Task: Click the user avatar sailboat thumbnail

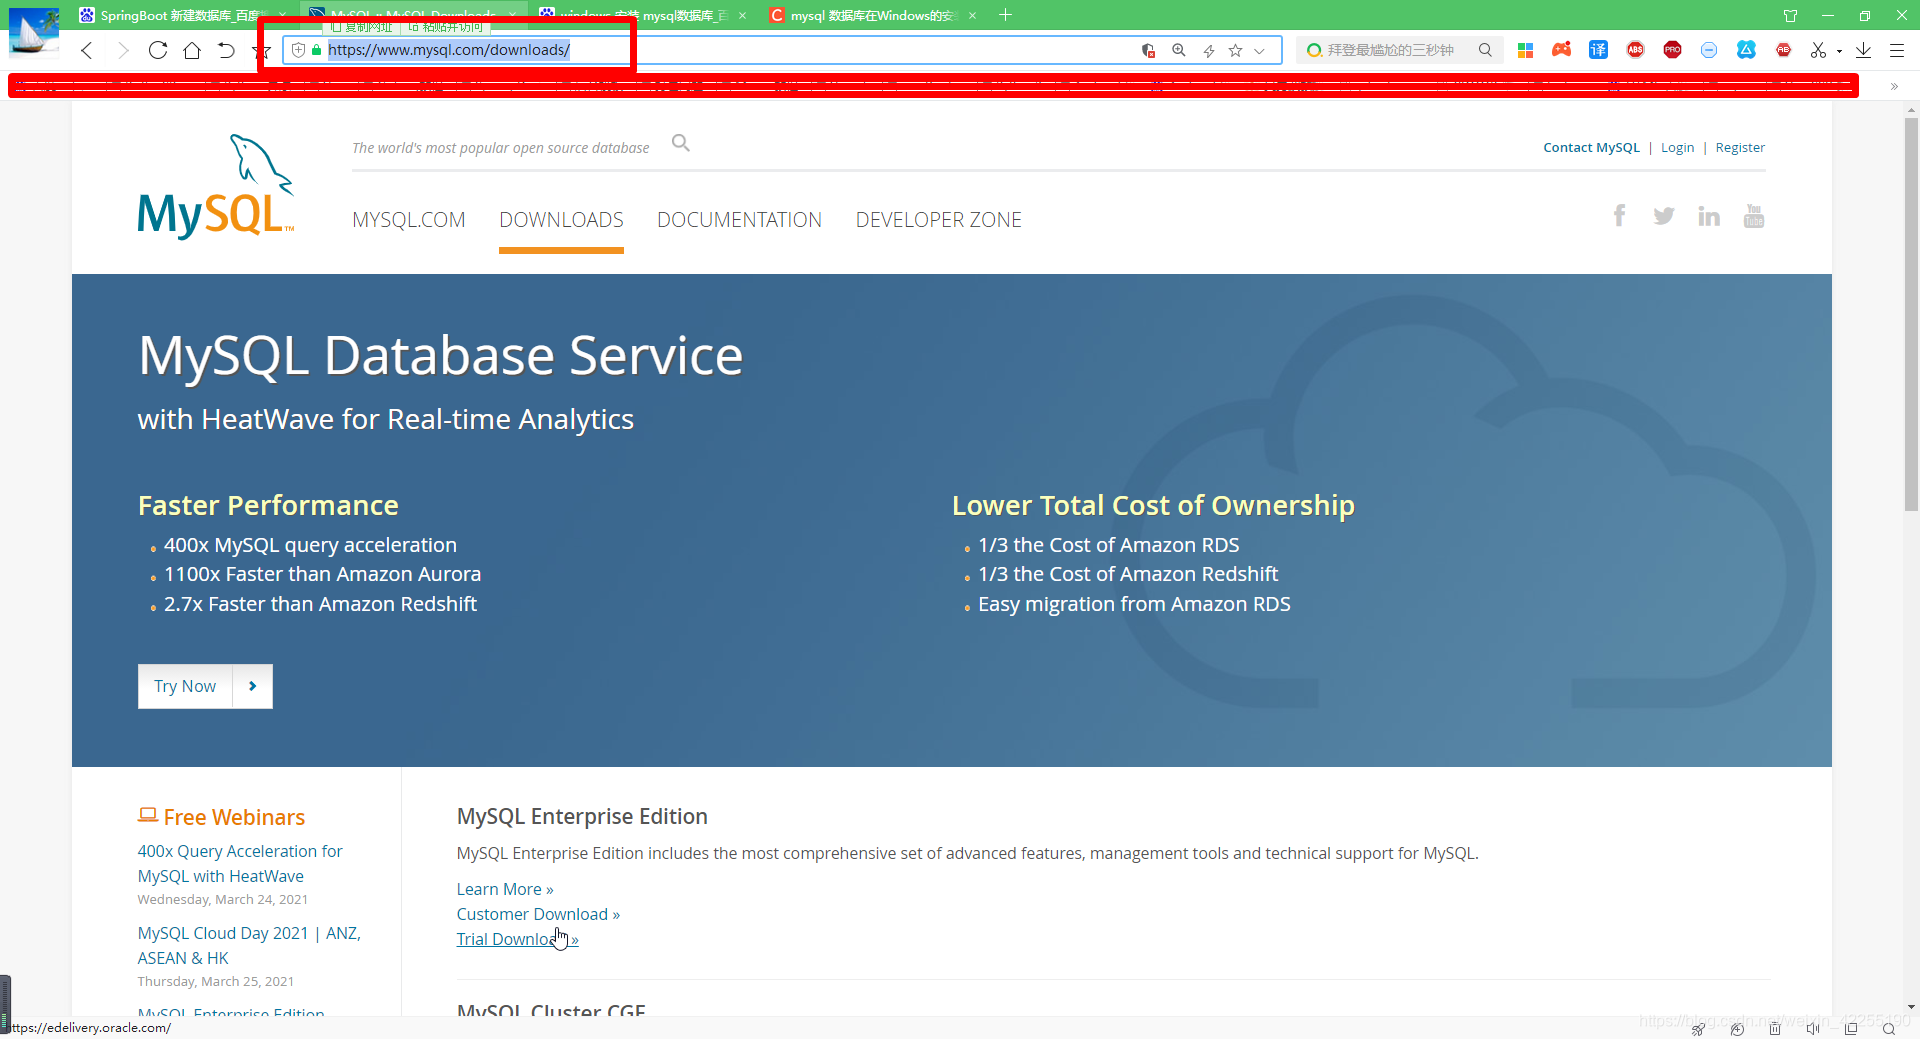Action: point(33,31)
